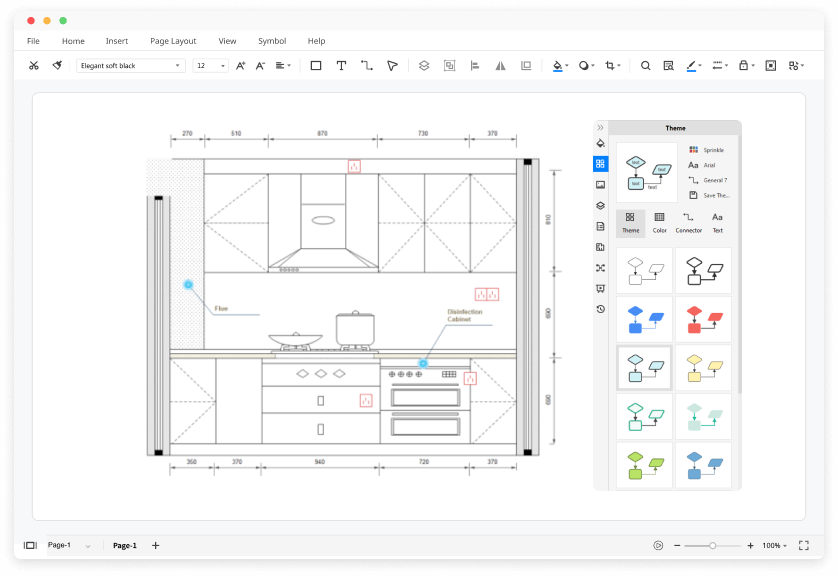Open the text alignment dropdown
The width and height of the screenshot is (838, 576).
coord(283,66)
